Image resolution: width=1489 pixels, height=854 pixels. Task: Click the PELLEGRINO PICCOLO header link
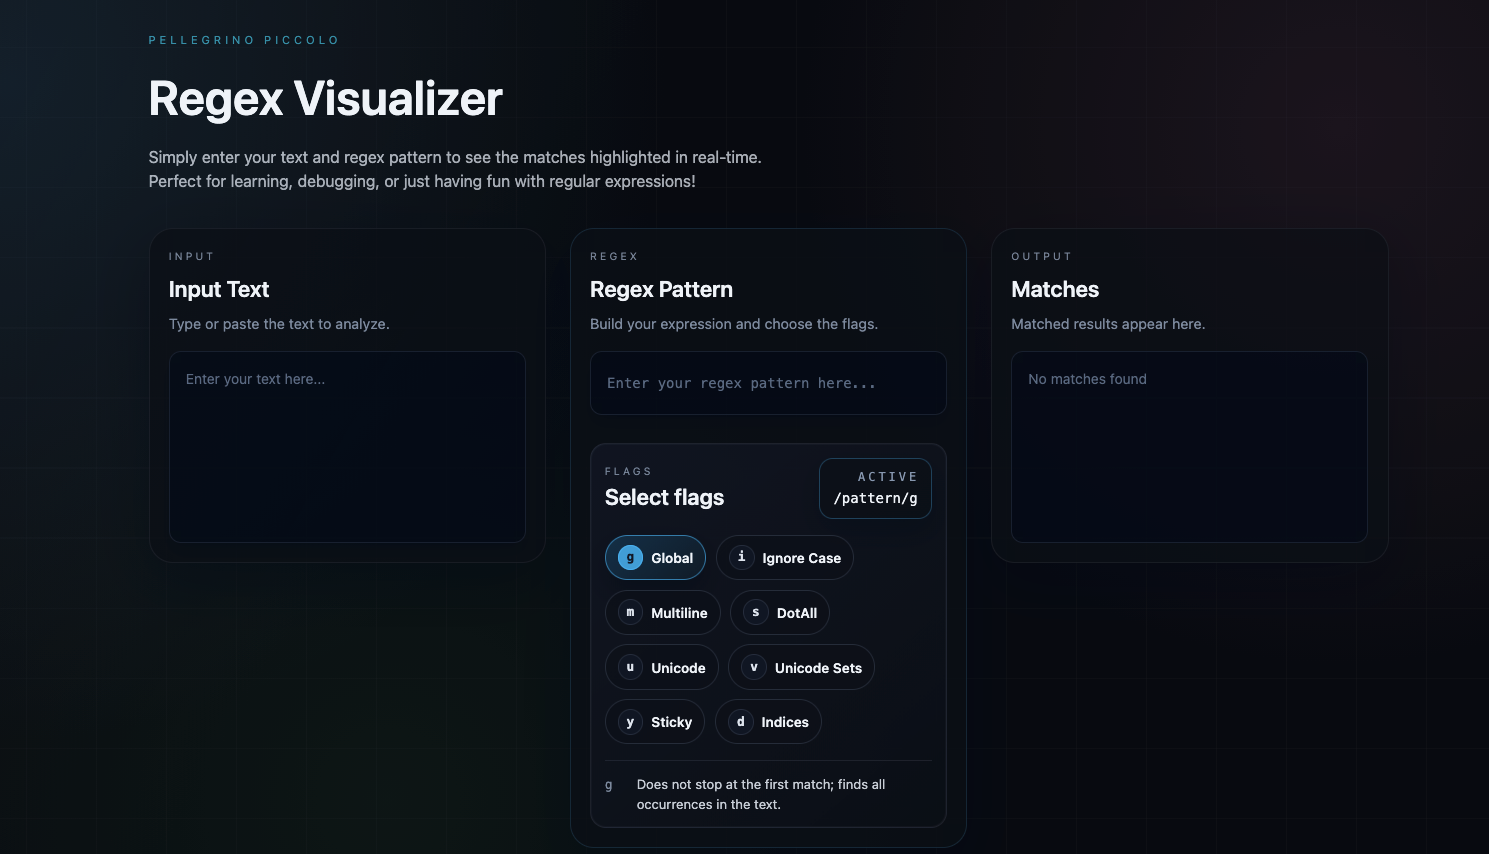pos(244,40)
